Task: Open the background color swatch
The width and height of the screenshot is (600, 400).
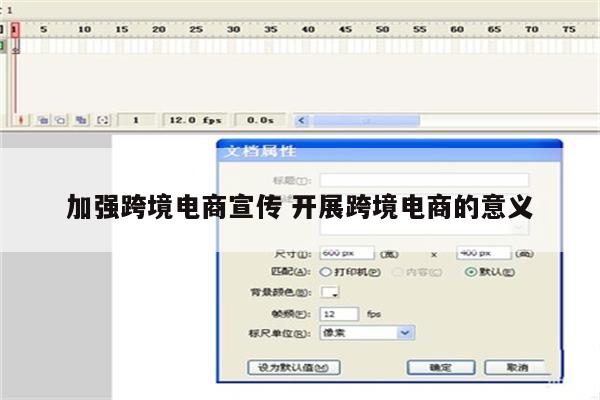Action: pos(329,292)
